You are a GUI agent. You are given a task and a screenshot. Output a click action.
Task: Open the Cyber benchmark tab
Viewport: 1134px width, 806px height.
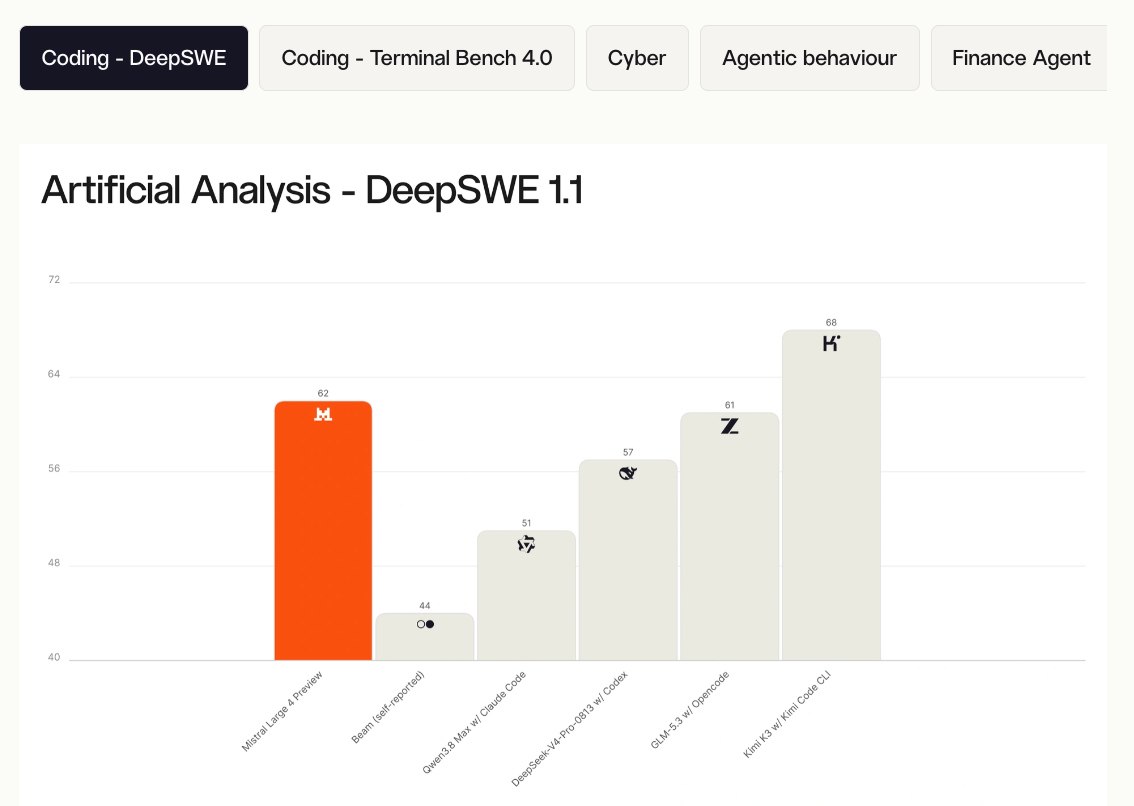pyautogui.click(x=636, y=58)
